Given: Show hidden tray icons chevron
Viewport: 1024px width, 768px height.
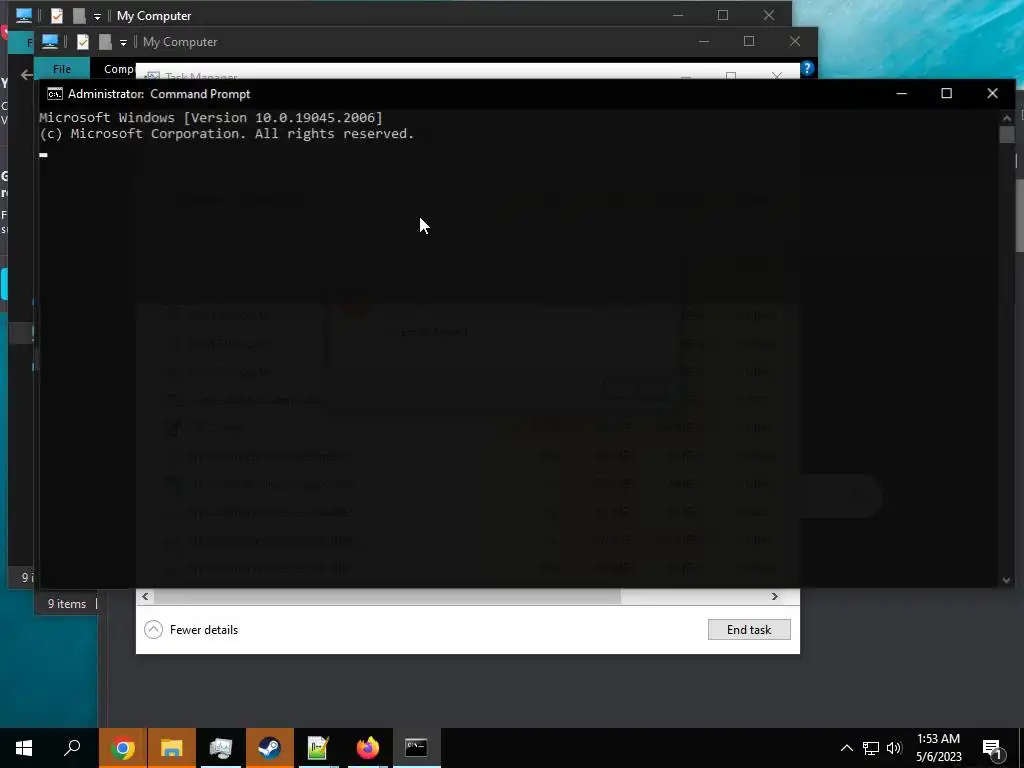Looking at the screenshot, I should (x=846, y=748).
